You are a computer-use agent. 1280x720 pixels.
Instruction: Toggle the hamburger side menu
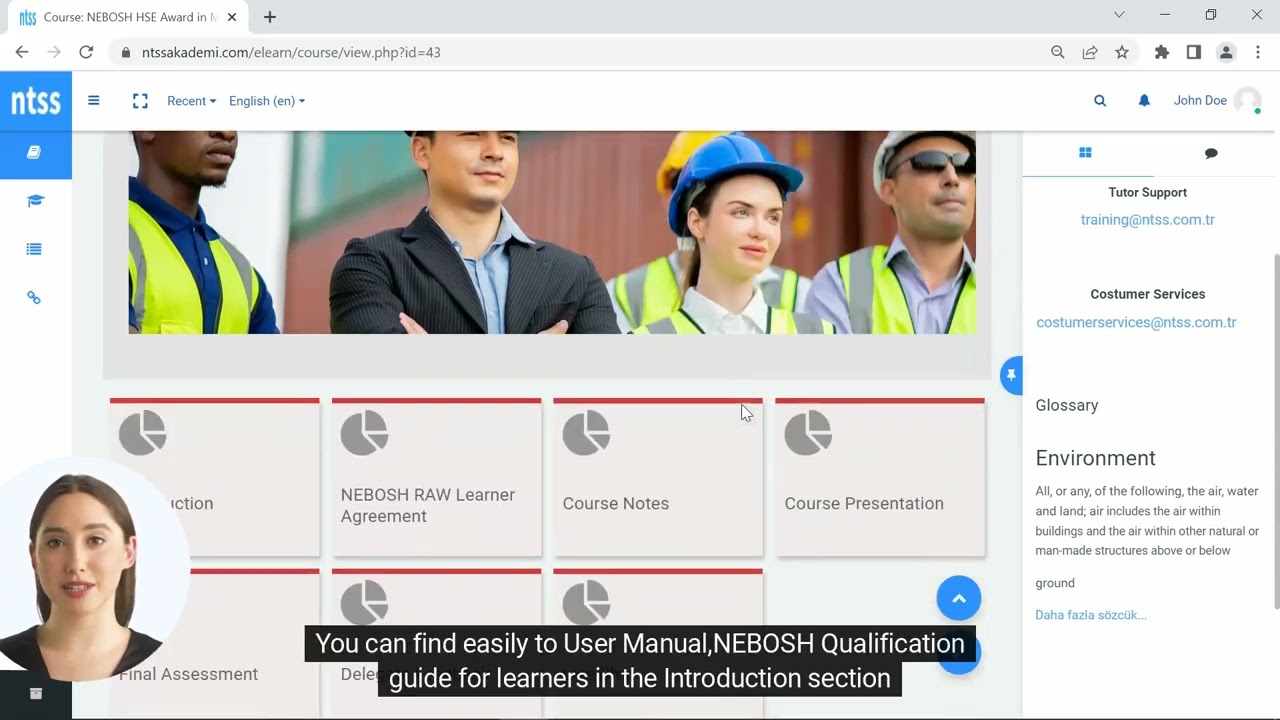(94, 100)
